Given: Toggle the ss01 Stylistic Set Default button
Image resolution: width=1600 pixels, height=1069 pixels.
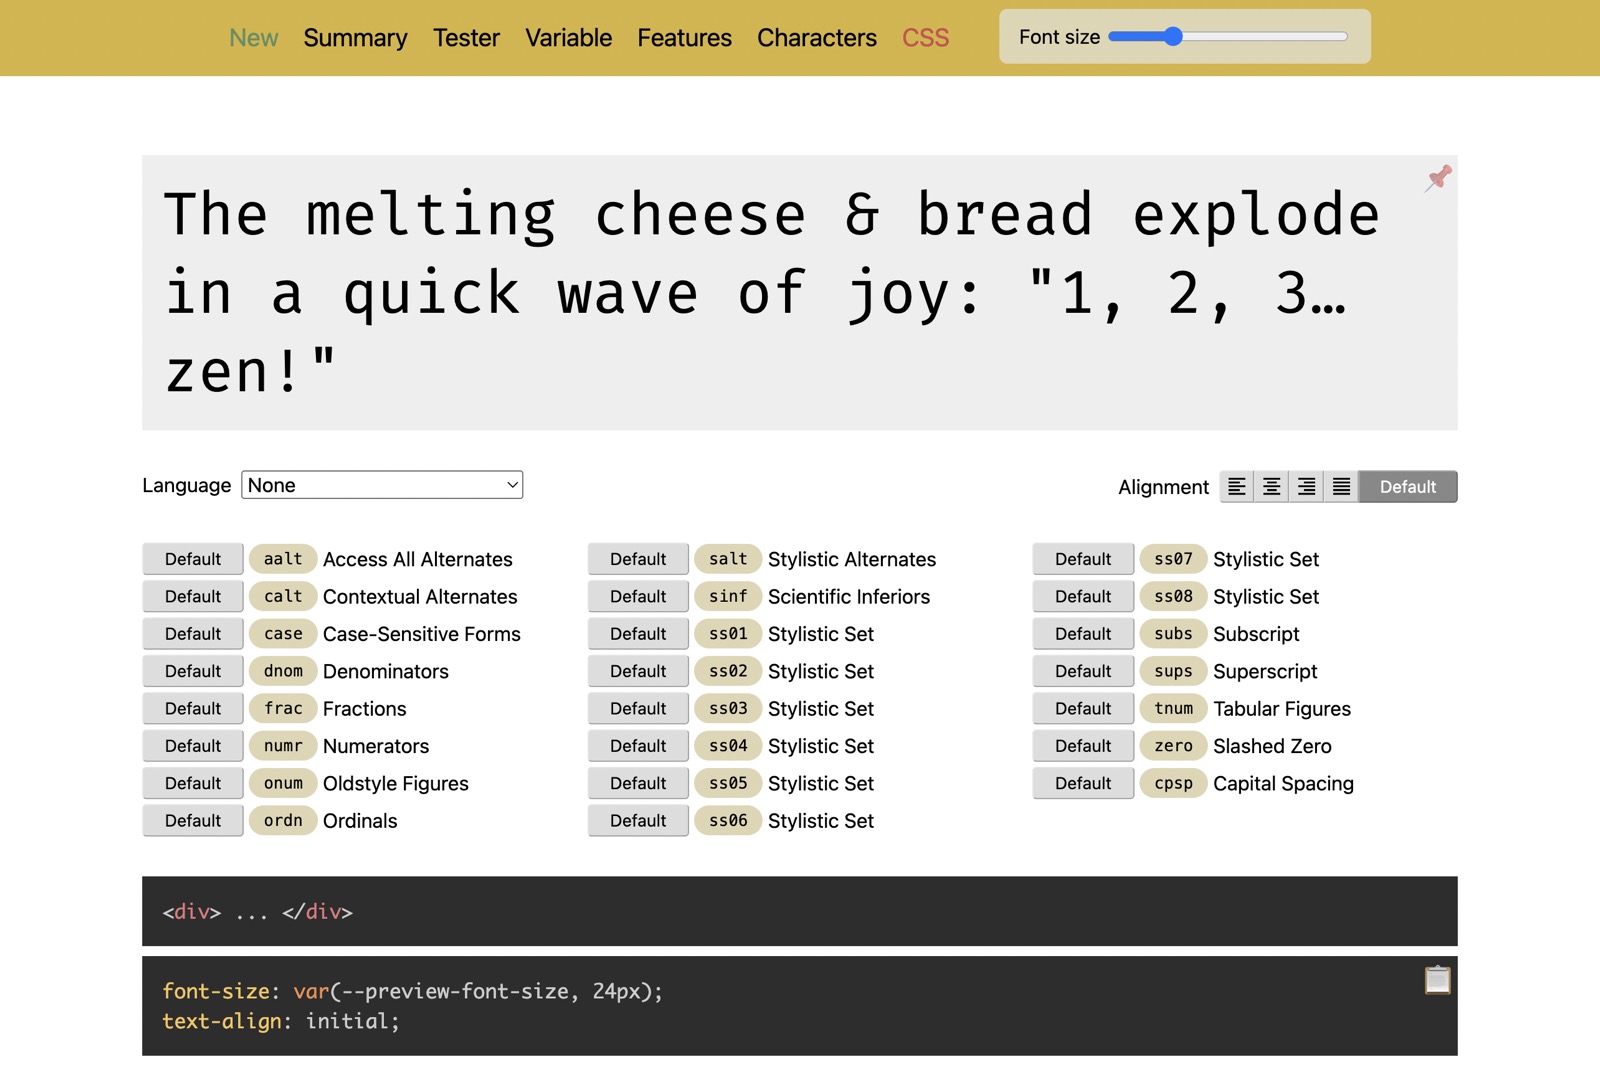Looking at the screenshot, I should [x=638, y=634].
